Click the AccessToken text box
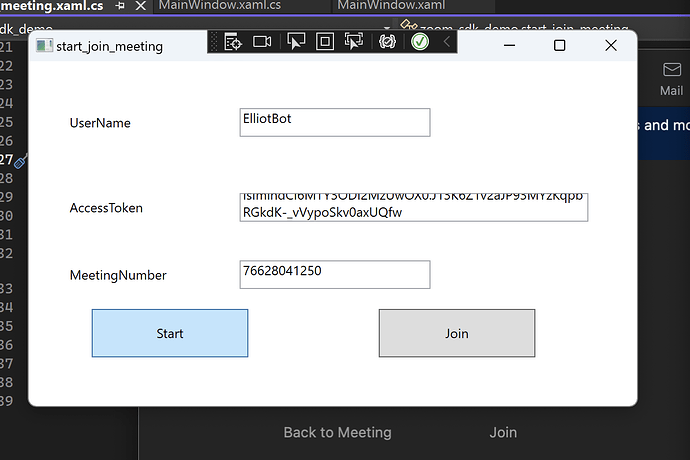 pos(414,207)
